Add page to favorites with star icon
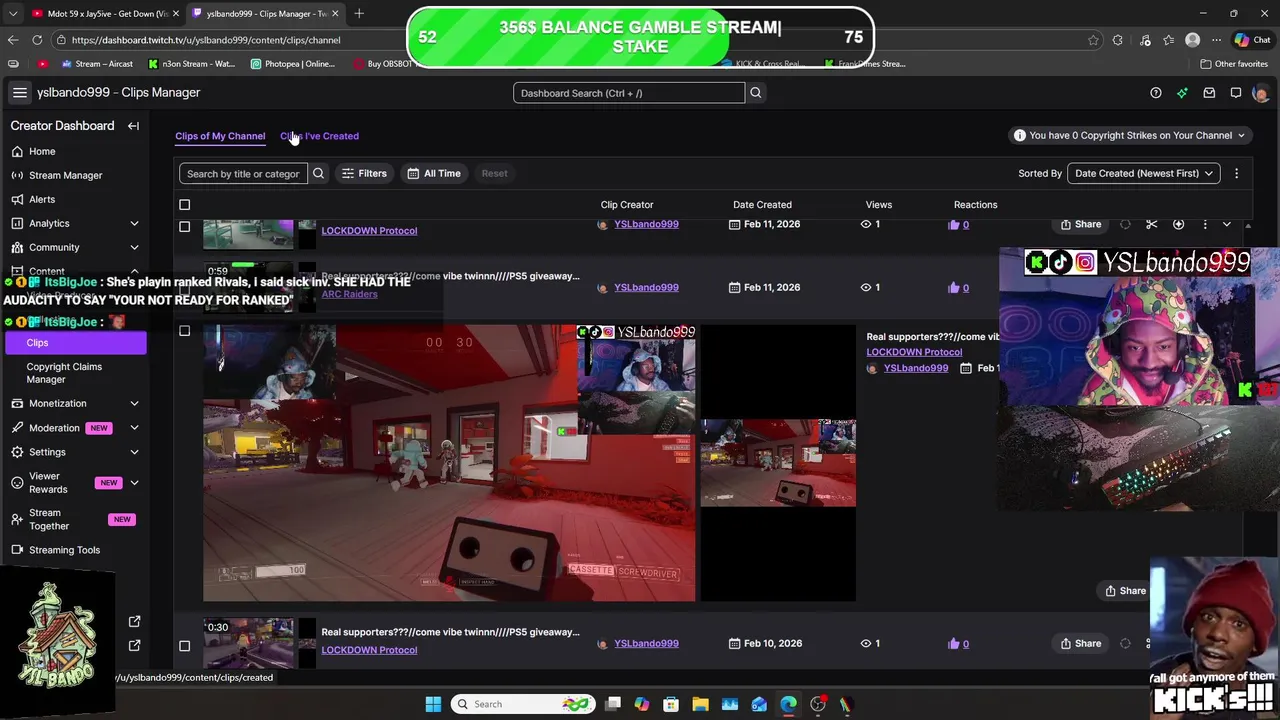This screenshot has height=720, width=1280. pyautogui.click(x=1093, y=40)
